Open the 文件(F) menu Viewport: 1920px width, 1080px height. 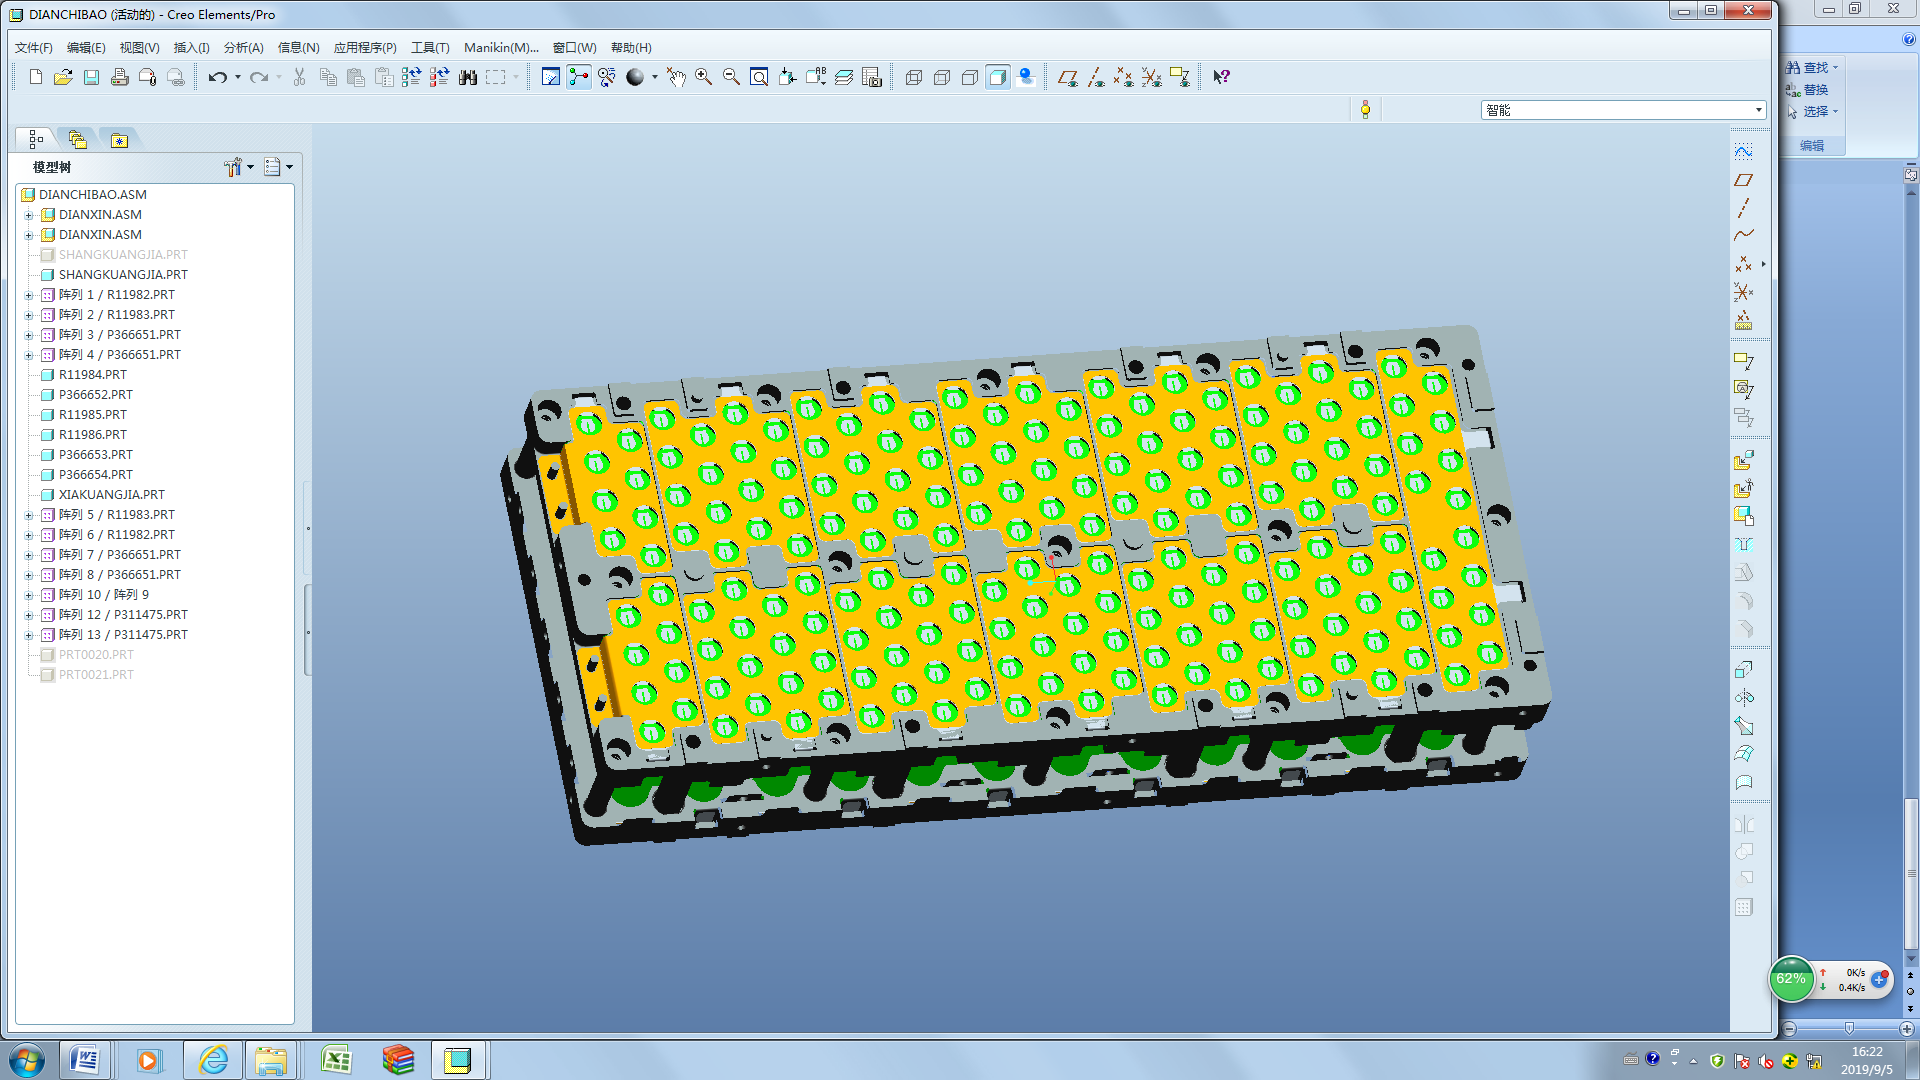pyautogui.click(x=34, y=47)
